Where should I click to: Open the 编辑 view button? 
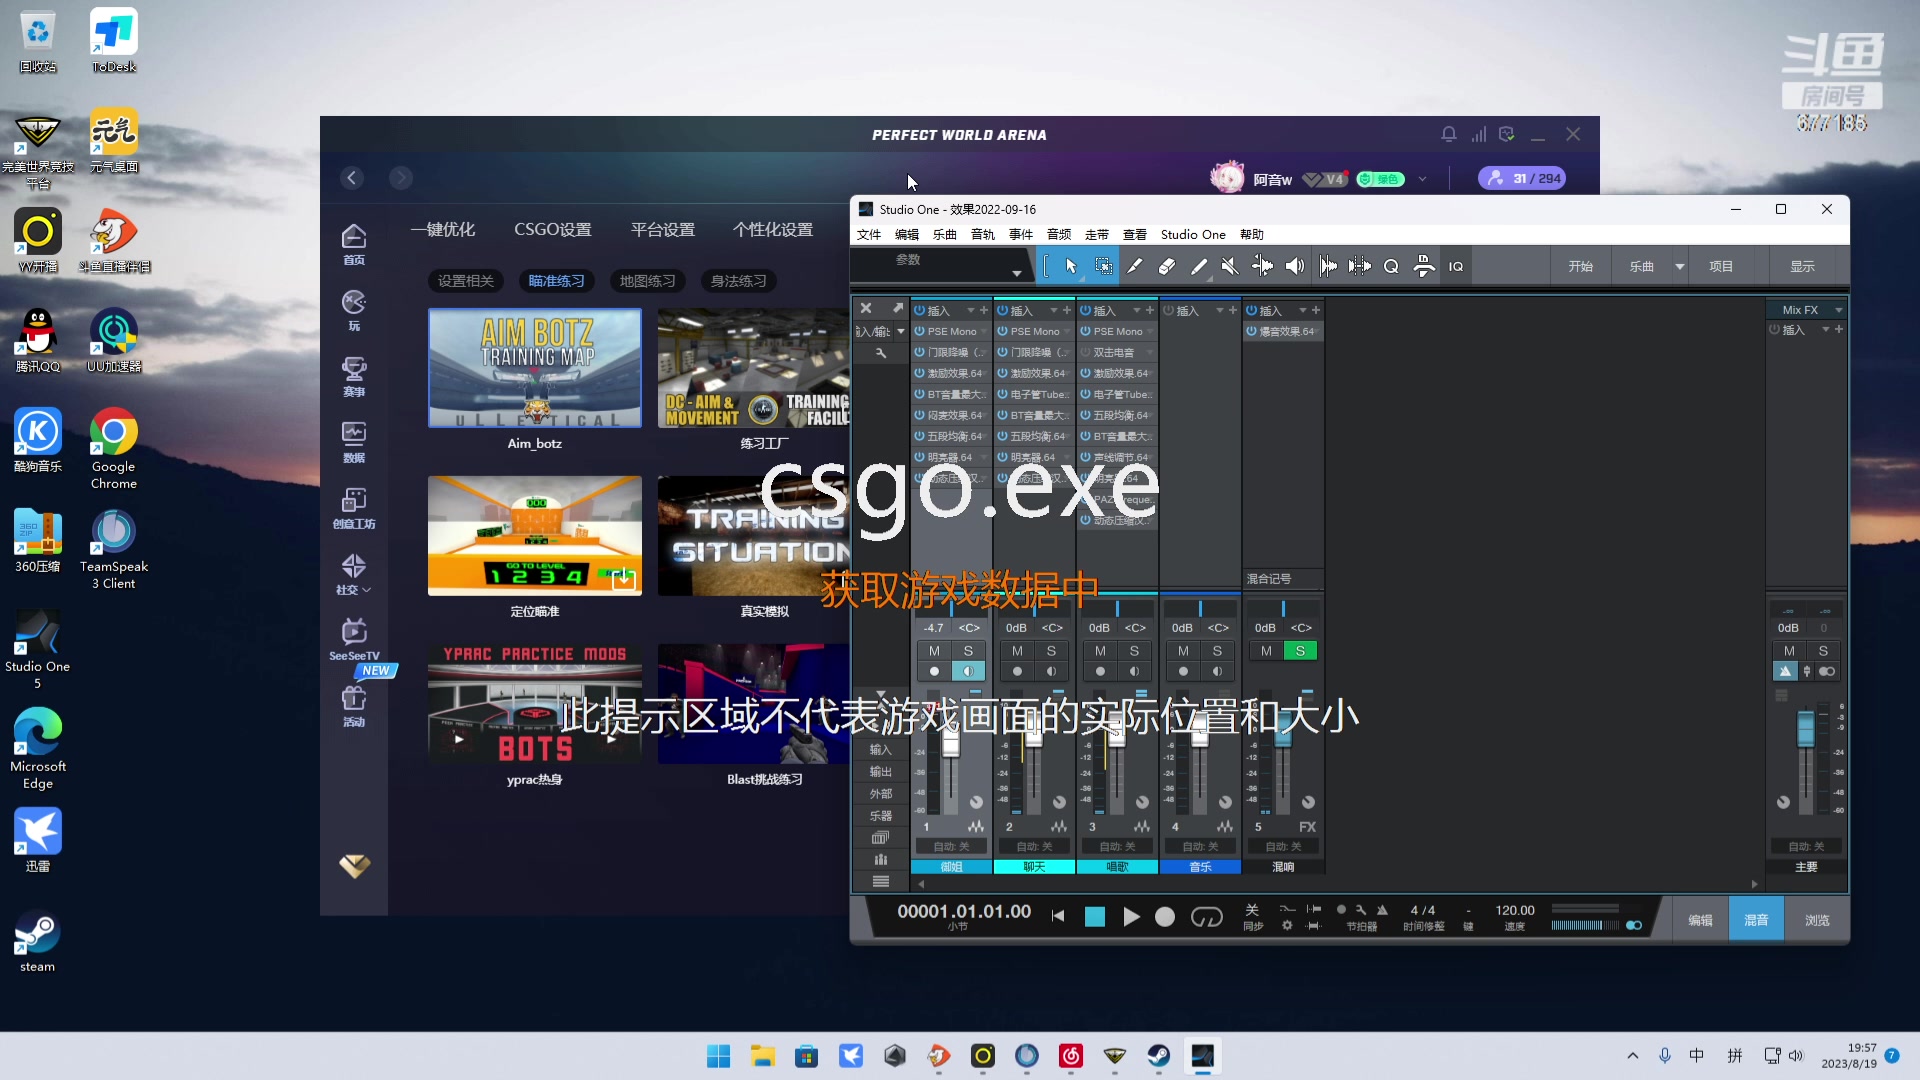1700,920
